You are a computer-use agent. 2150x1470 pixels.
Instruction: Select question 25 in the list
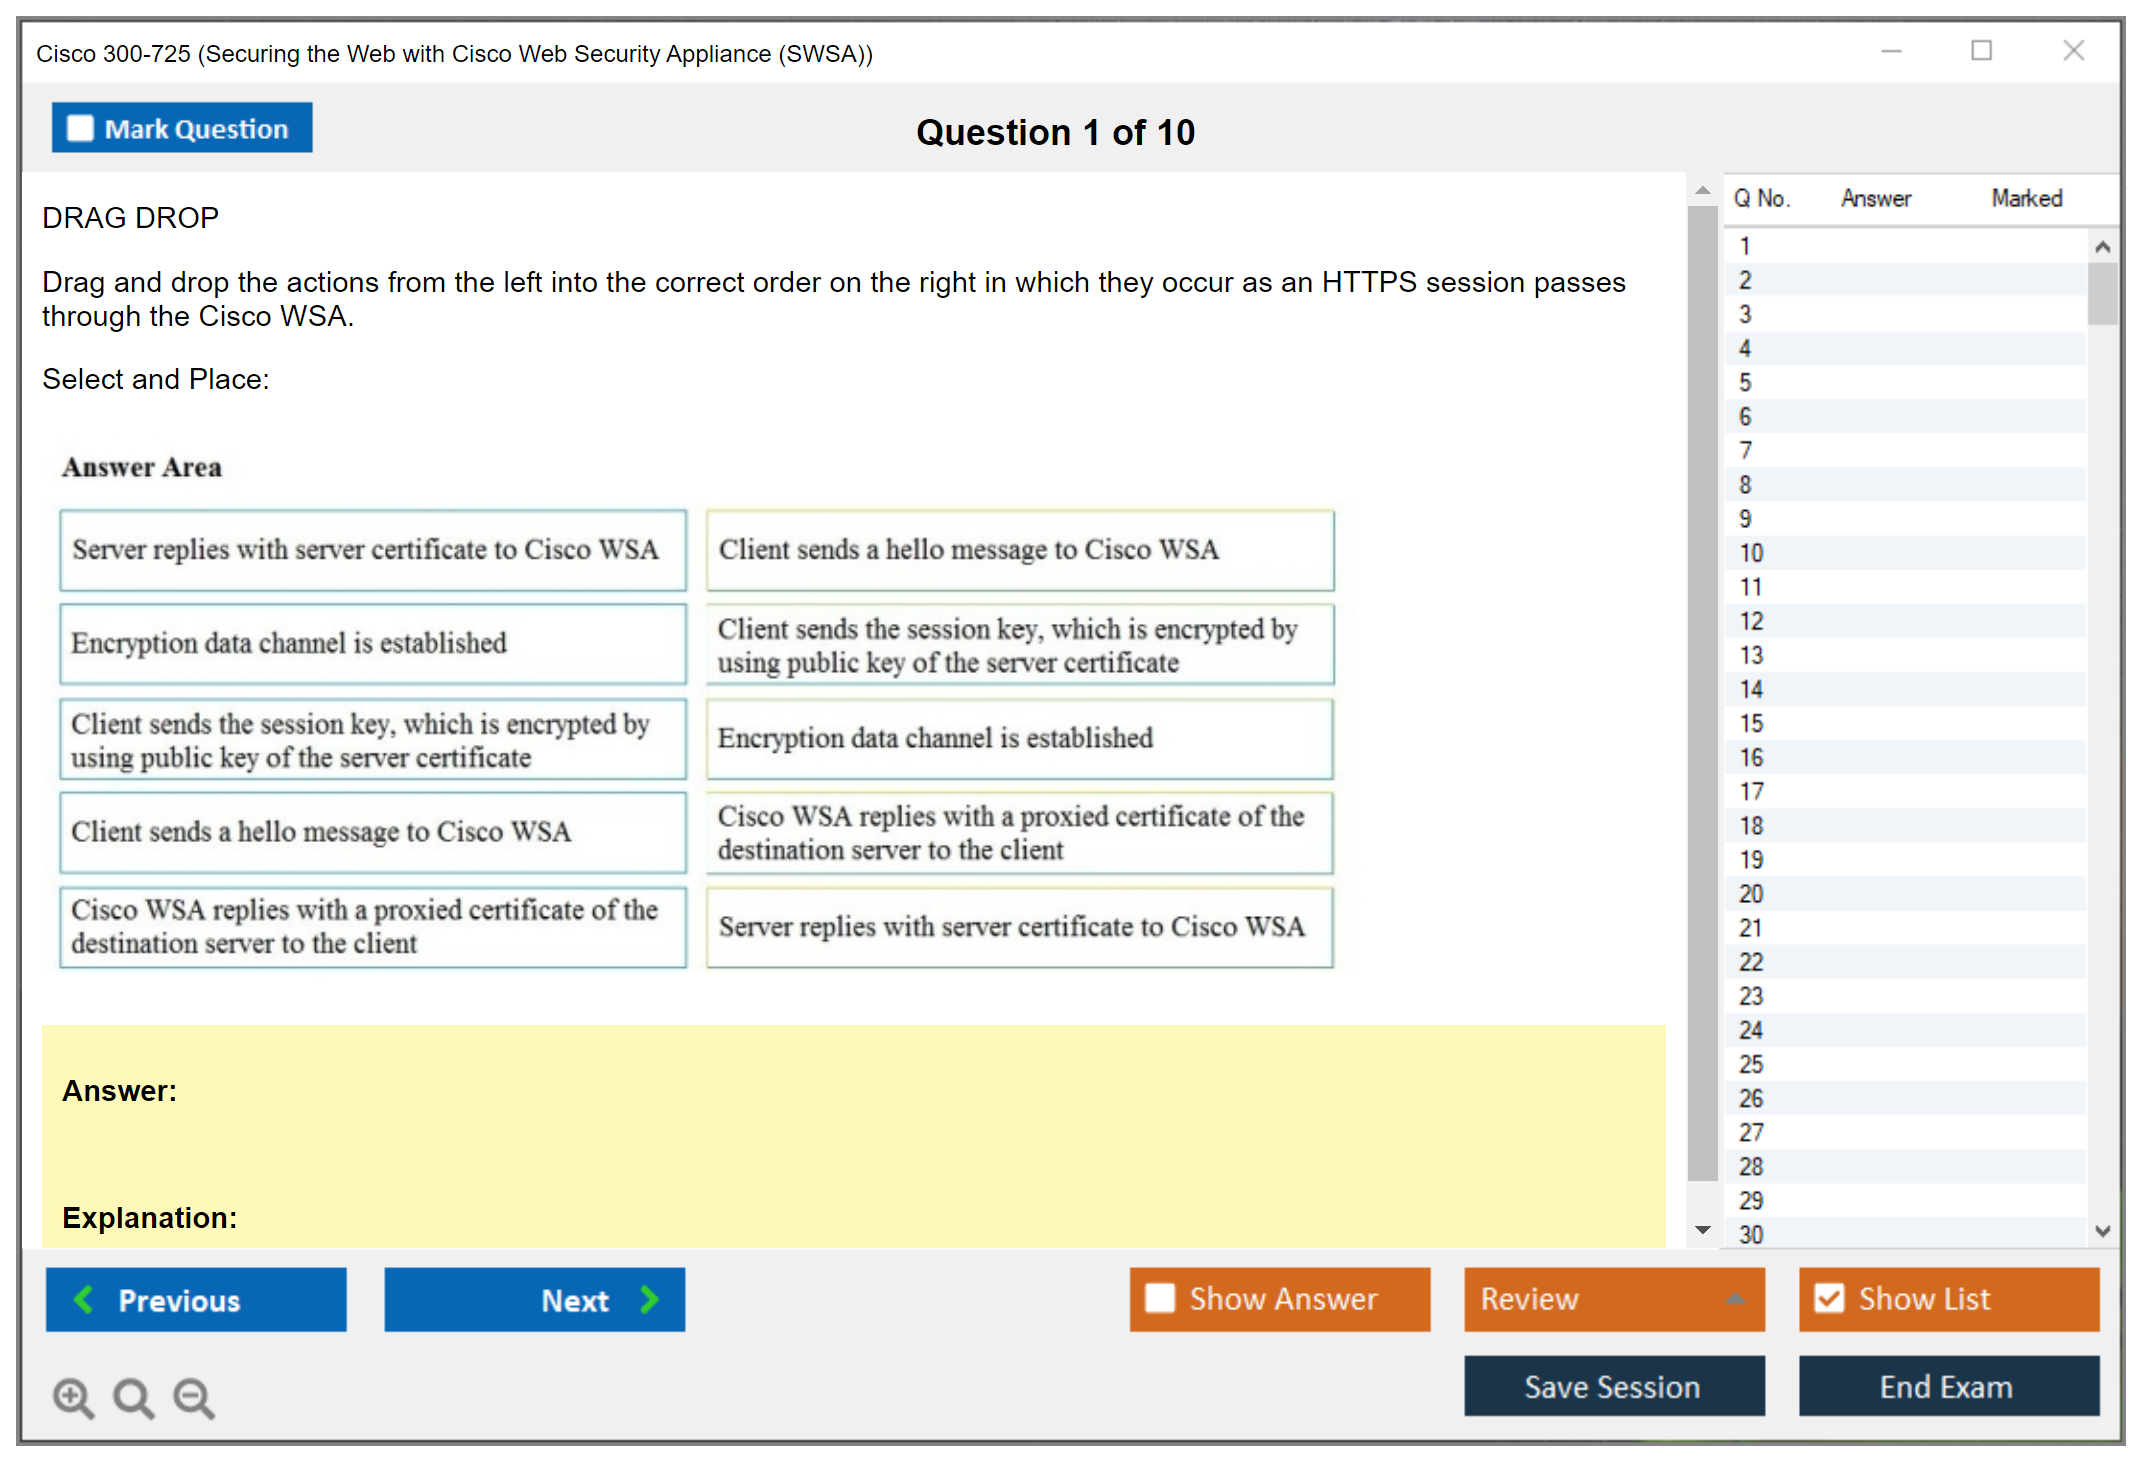tap(1751, 1064)
